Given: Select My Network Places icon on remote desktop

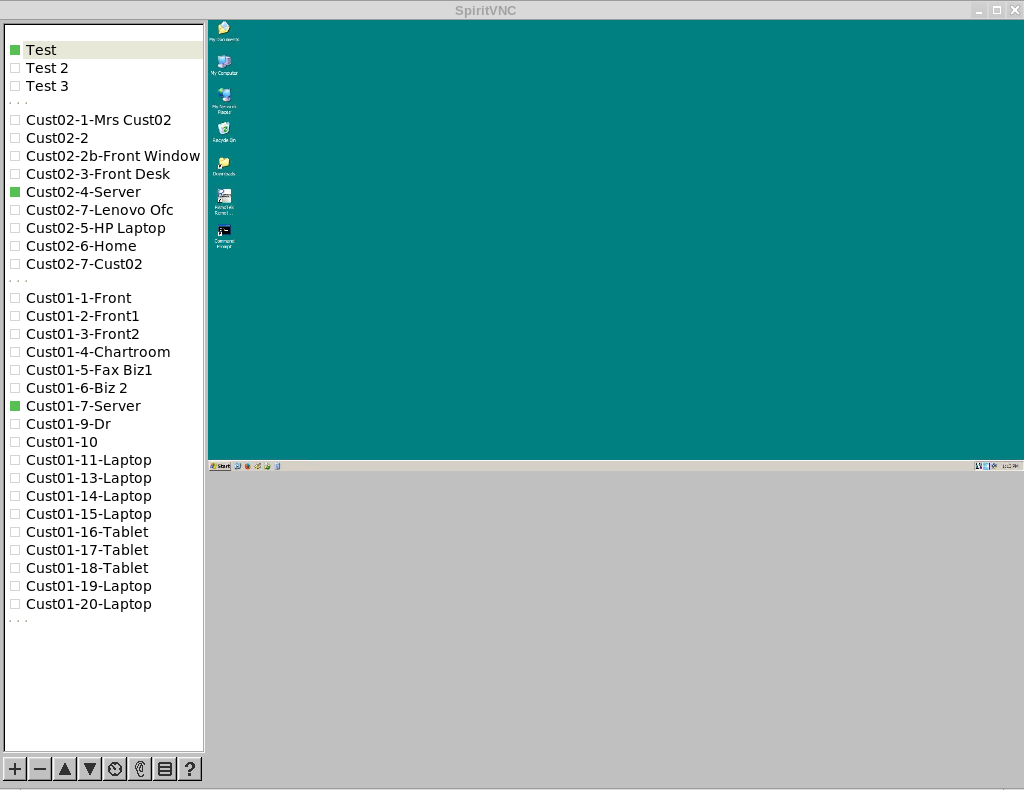Looking at the screenshot, I should click(x=224, y=101).
